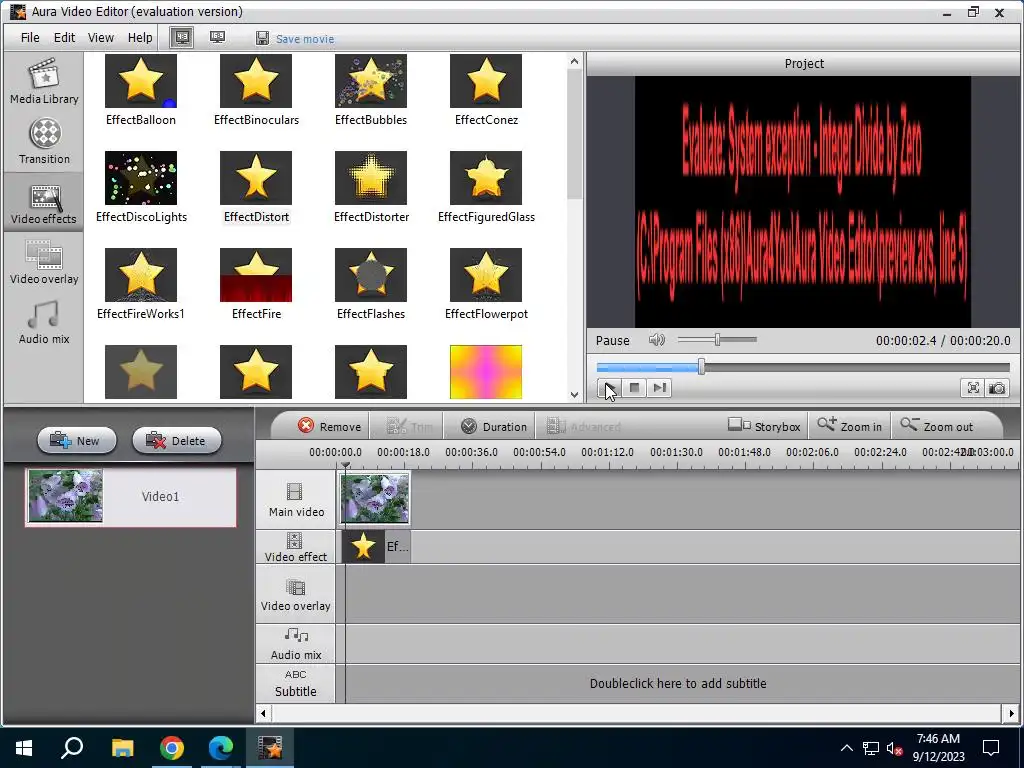Screen dimensions: 1024x768
Task: Click the Audio mix track header
Action: pyautogui.click(x=296, y=644)
